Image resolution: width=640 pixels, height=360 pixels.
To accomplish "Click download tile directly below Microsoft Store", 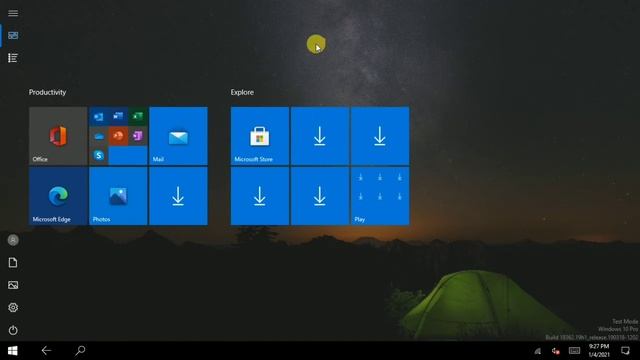I will click(x=260, y=196).
